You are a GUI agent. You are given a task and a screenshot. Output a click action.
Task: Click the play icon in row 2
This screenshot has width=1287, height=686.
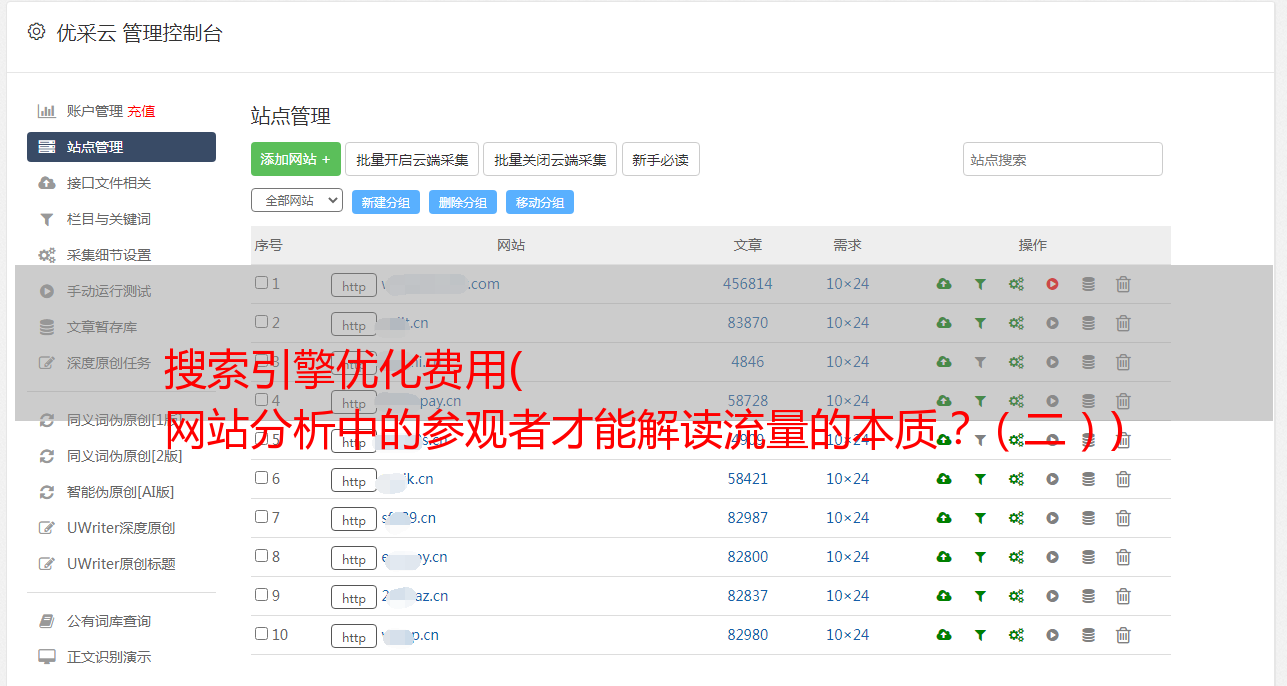(x=1052, y=323)
